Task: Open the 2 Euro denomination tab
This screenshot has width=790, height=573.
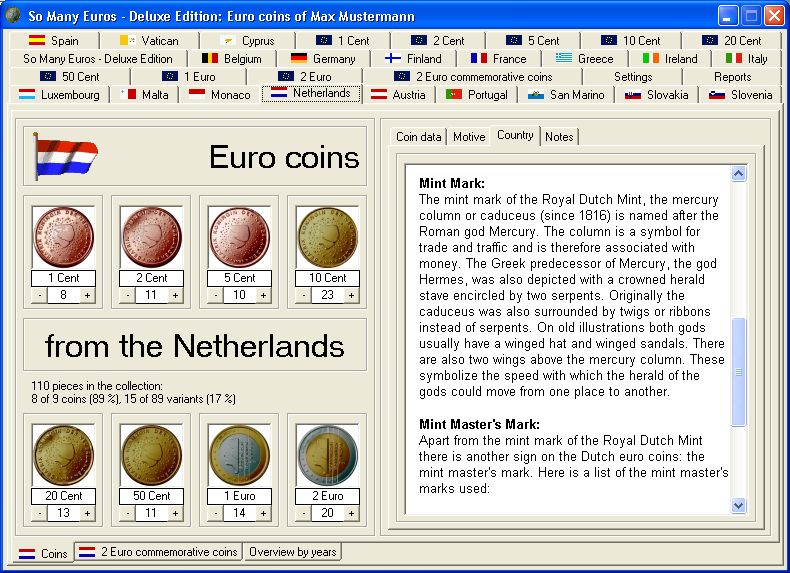Action: pyautogui.click(x=305, y=77)
